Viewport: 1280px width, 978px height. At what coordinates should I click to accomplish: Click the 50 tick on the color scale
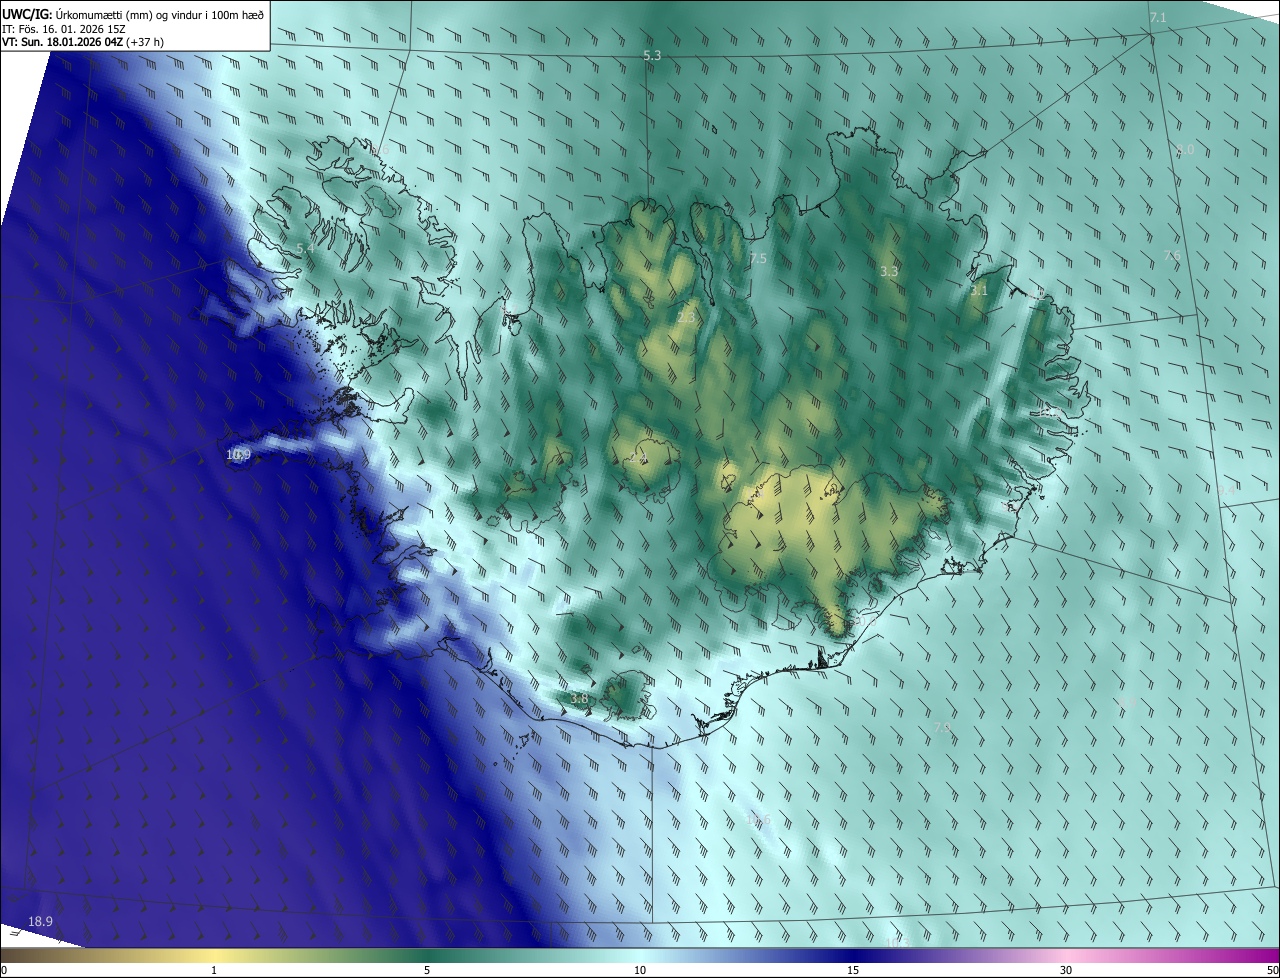[x=1272, y=970]
